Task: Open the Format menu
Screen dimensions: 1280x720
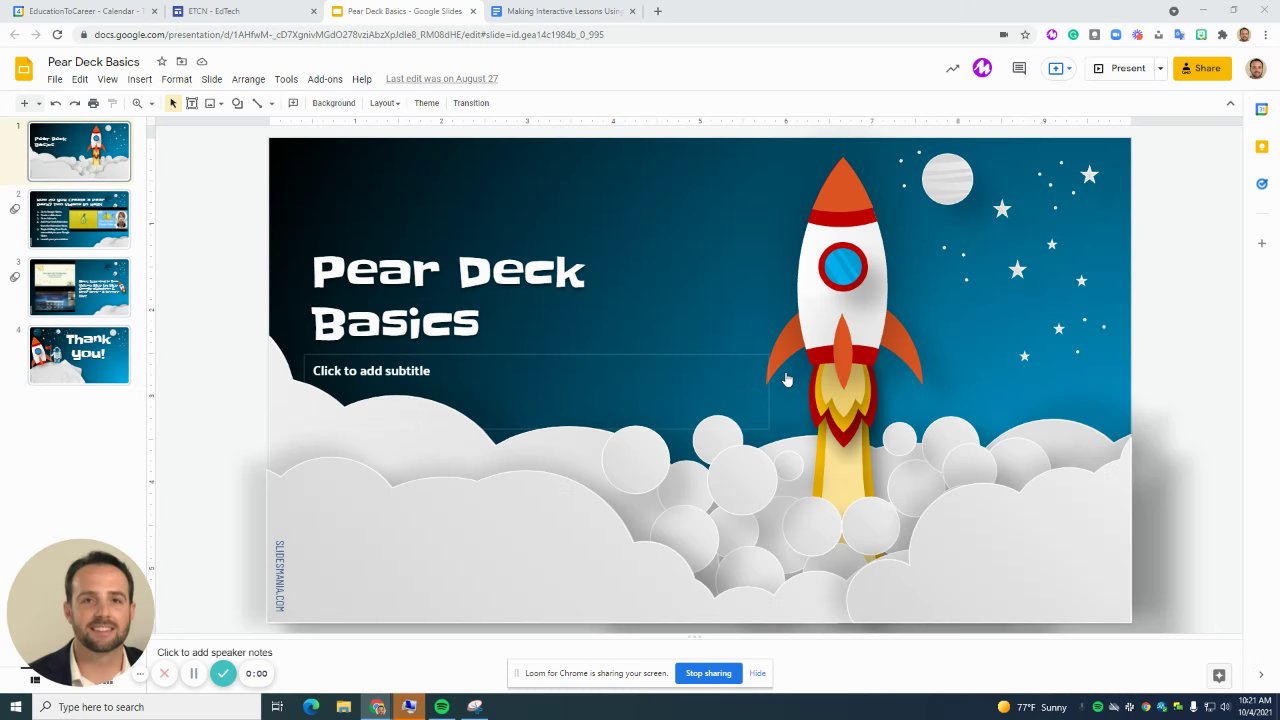Action: (x=177, y=79)
